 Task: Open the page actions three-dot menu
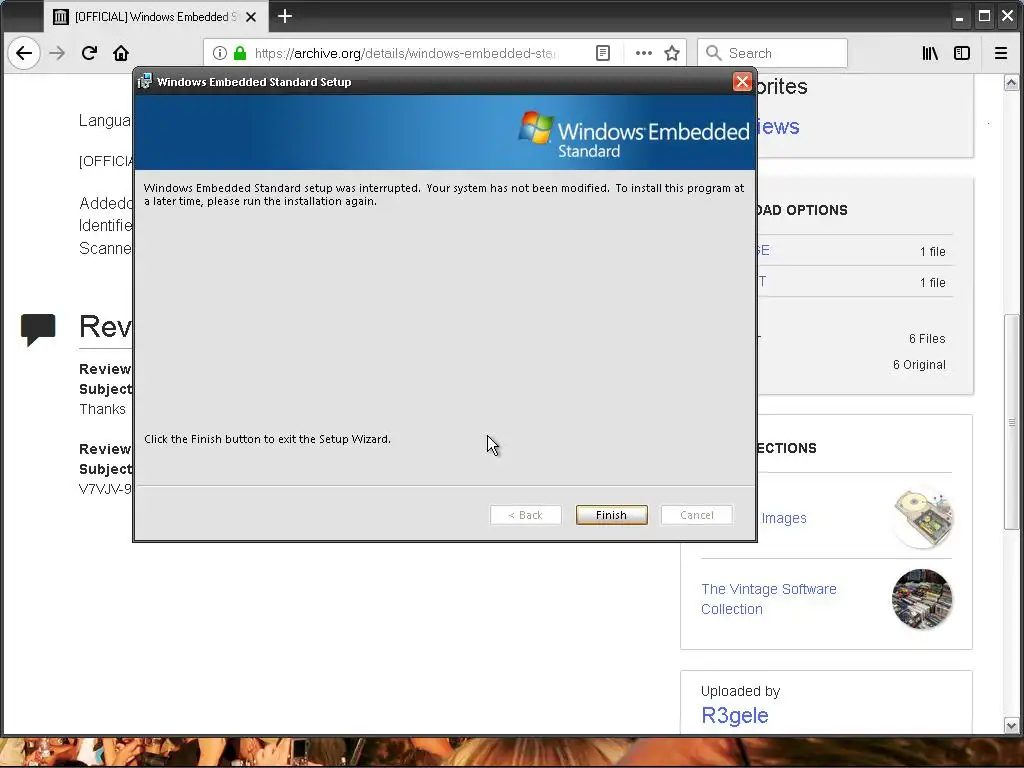click(x=644, y=53)
